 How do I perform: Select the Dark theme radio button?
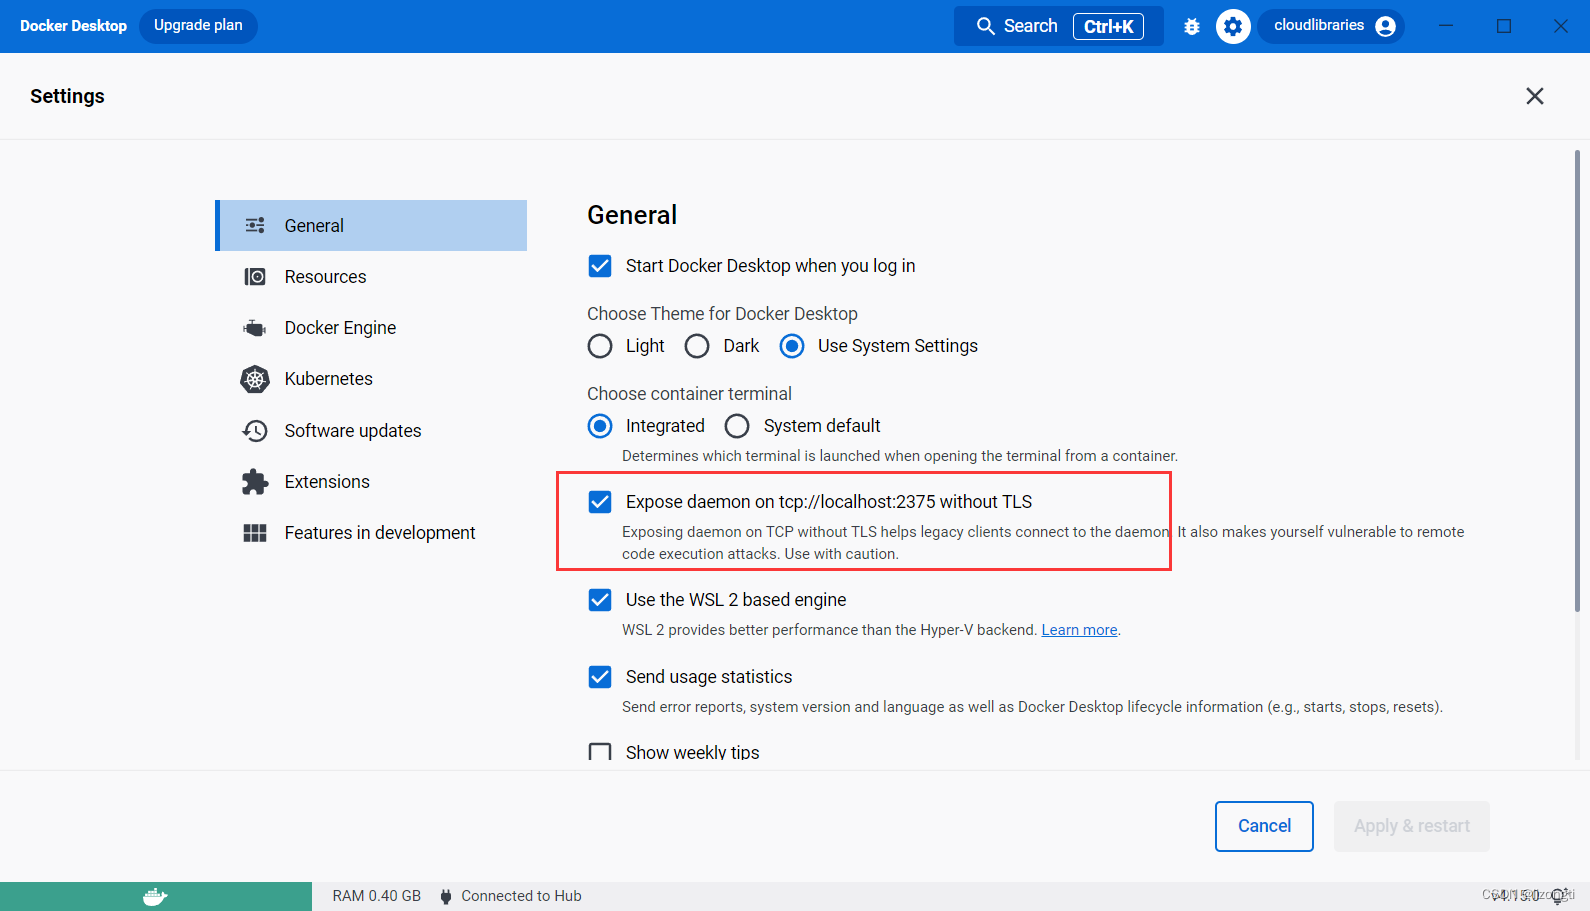tap(697, 346)
